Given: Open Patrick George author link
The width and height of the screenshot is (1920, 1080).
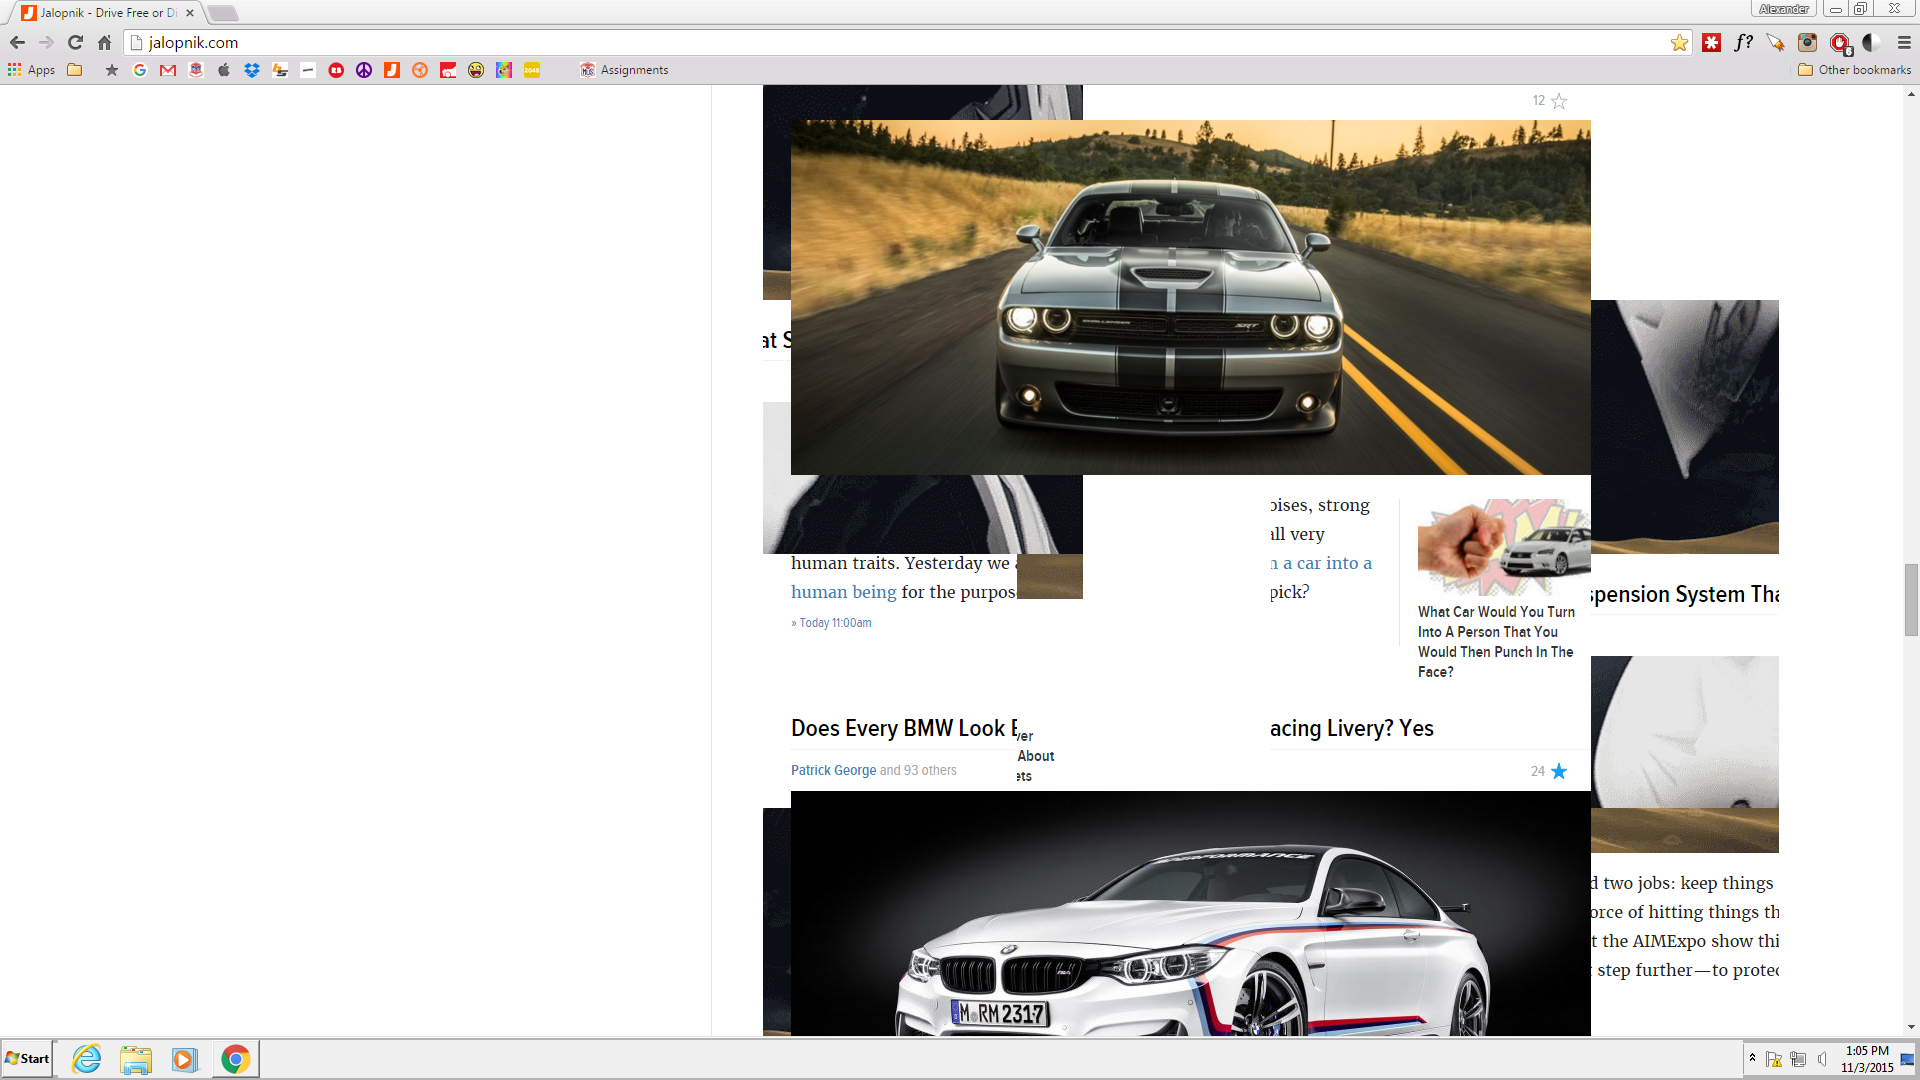Looking at the screenshot, I should pos(833,770).
